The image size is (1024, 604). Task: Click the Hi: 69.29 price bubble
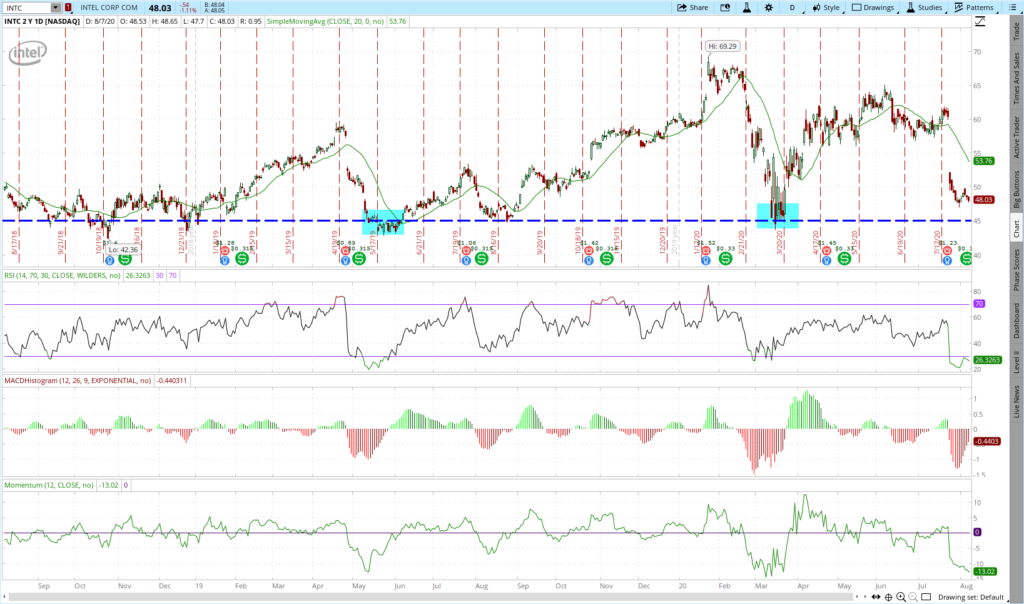coord(722,46)
